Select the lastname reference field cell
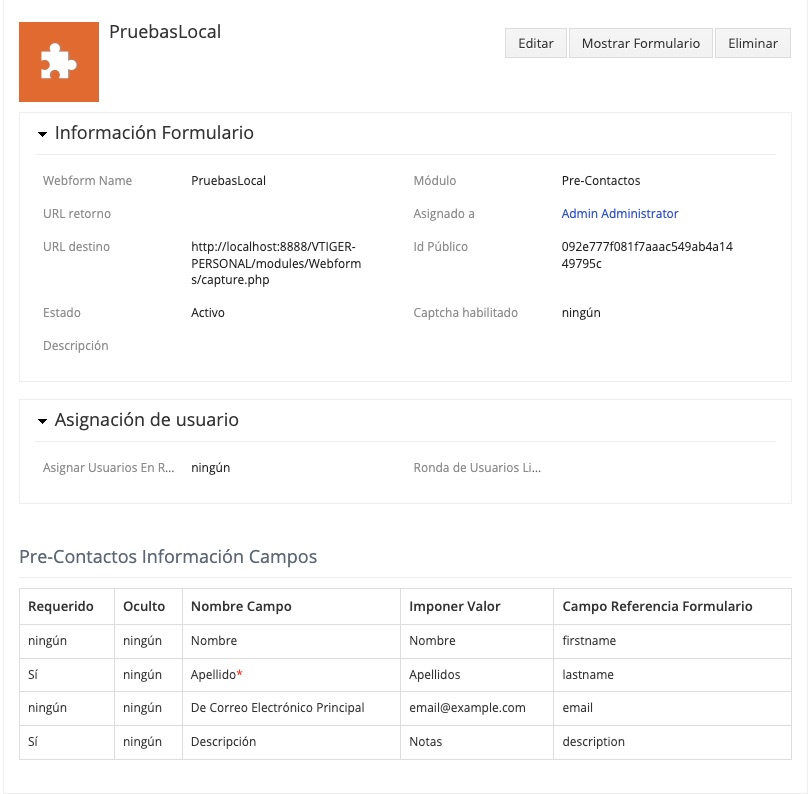The image size is (810, 794). point(588,675)
